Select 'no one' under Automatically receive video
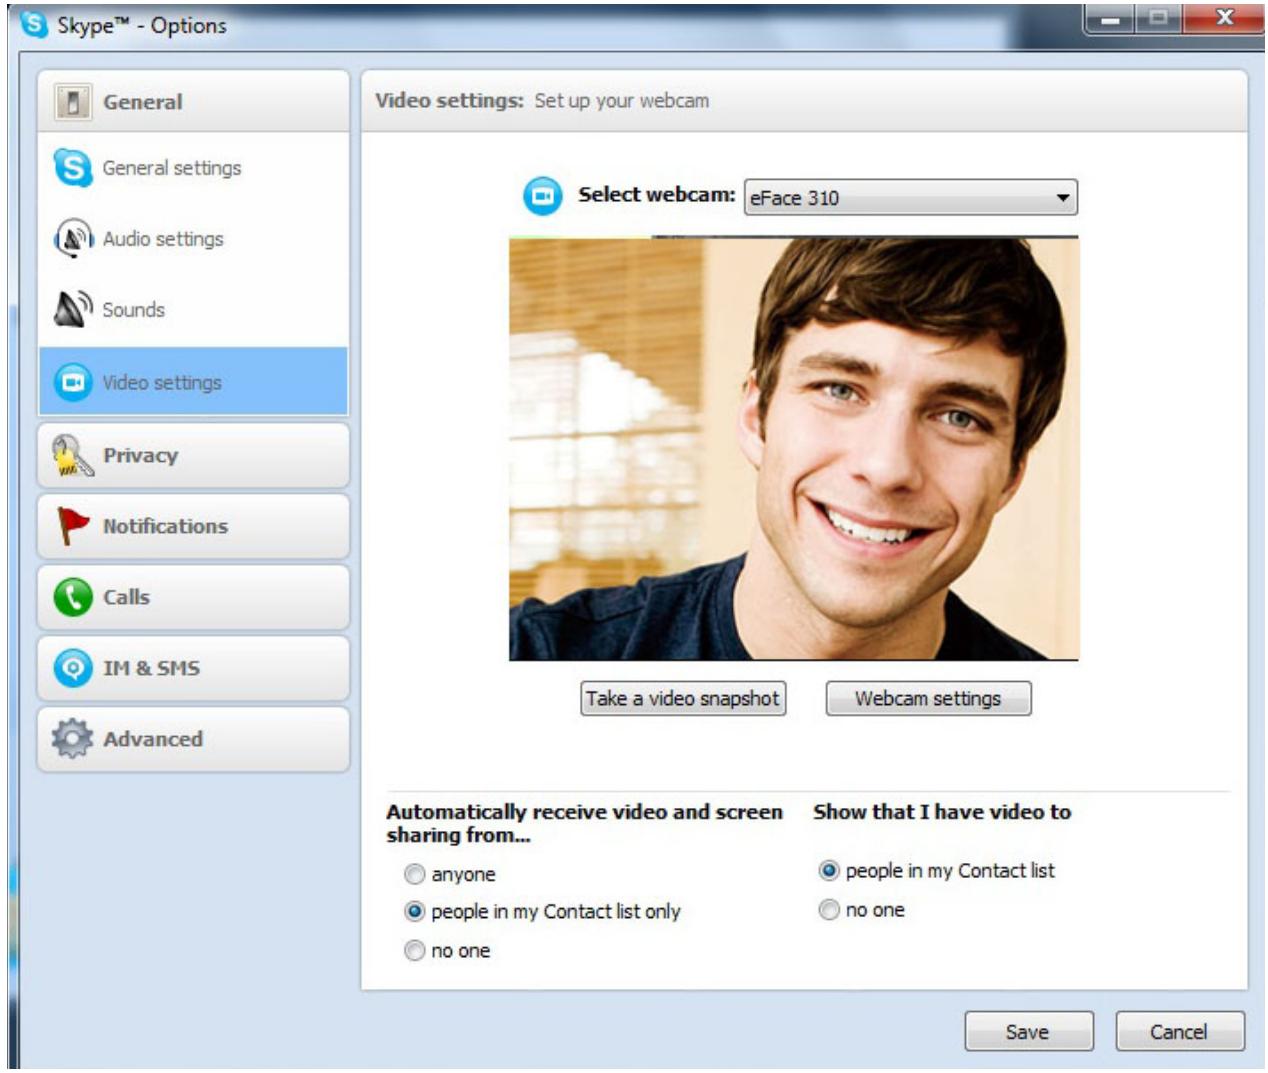1268x1073 pixels. click(x=414, y=951)
